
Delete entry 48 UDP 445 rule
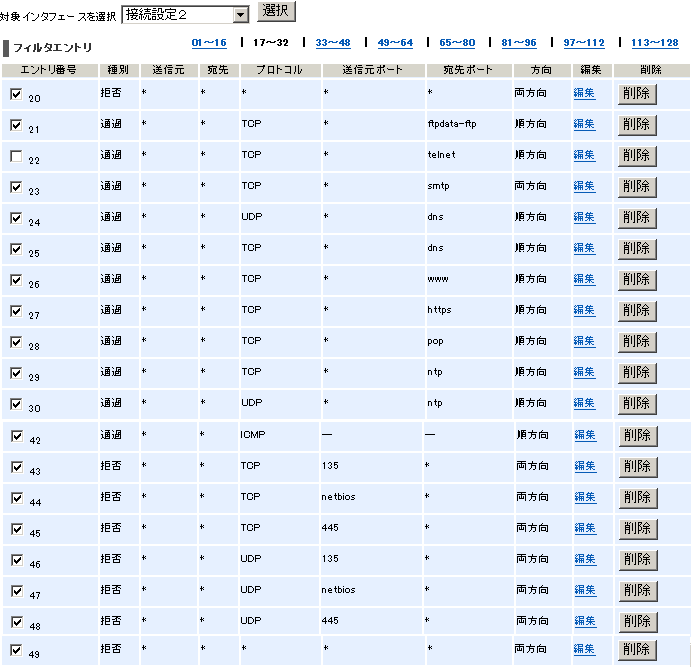tap(637, 621)
